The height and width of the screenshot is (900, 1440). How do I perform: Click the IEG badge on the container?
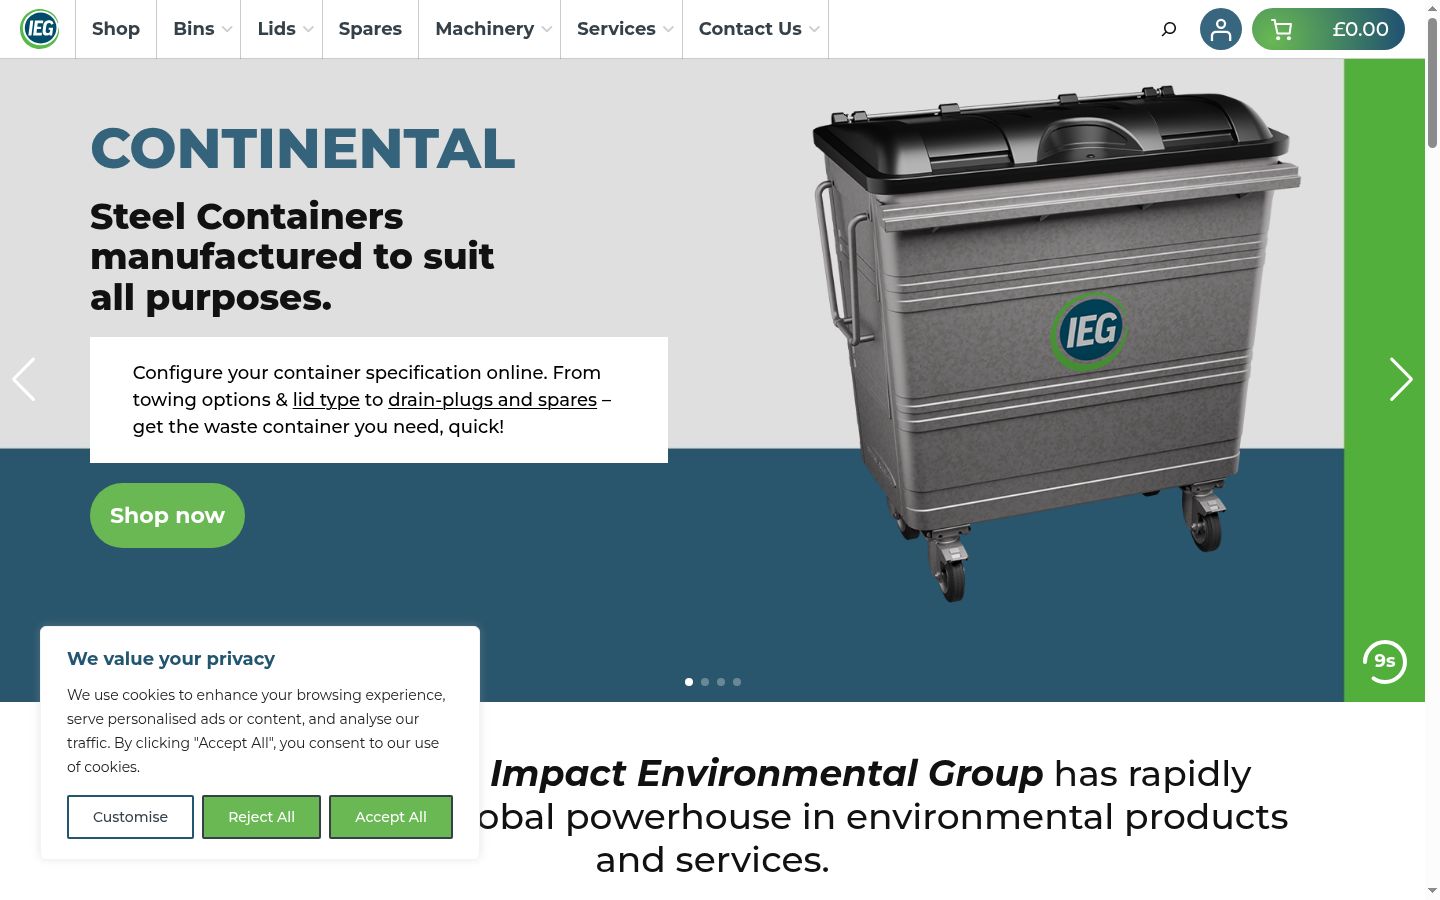coord(1088,330)
